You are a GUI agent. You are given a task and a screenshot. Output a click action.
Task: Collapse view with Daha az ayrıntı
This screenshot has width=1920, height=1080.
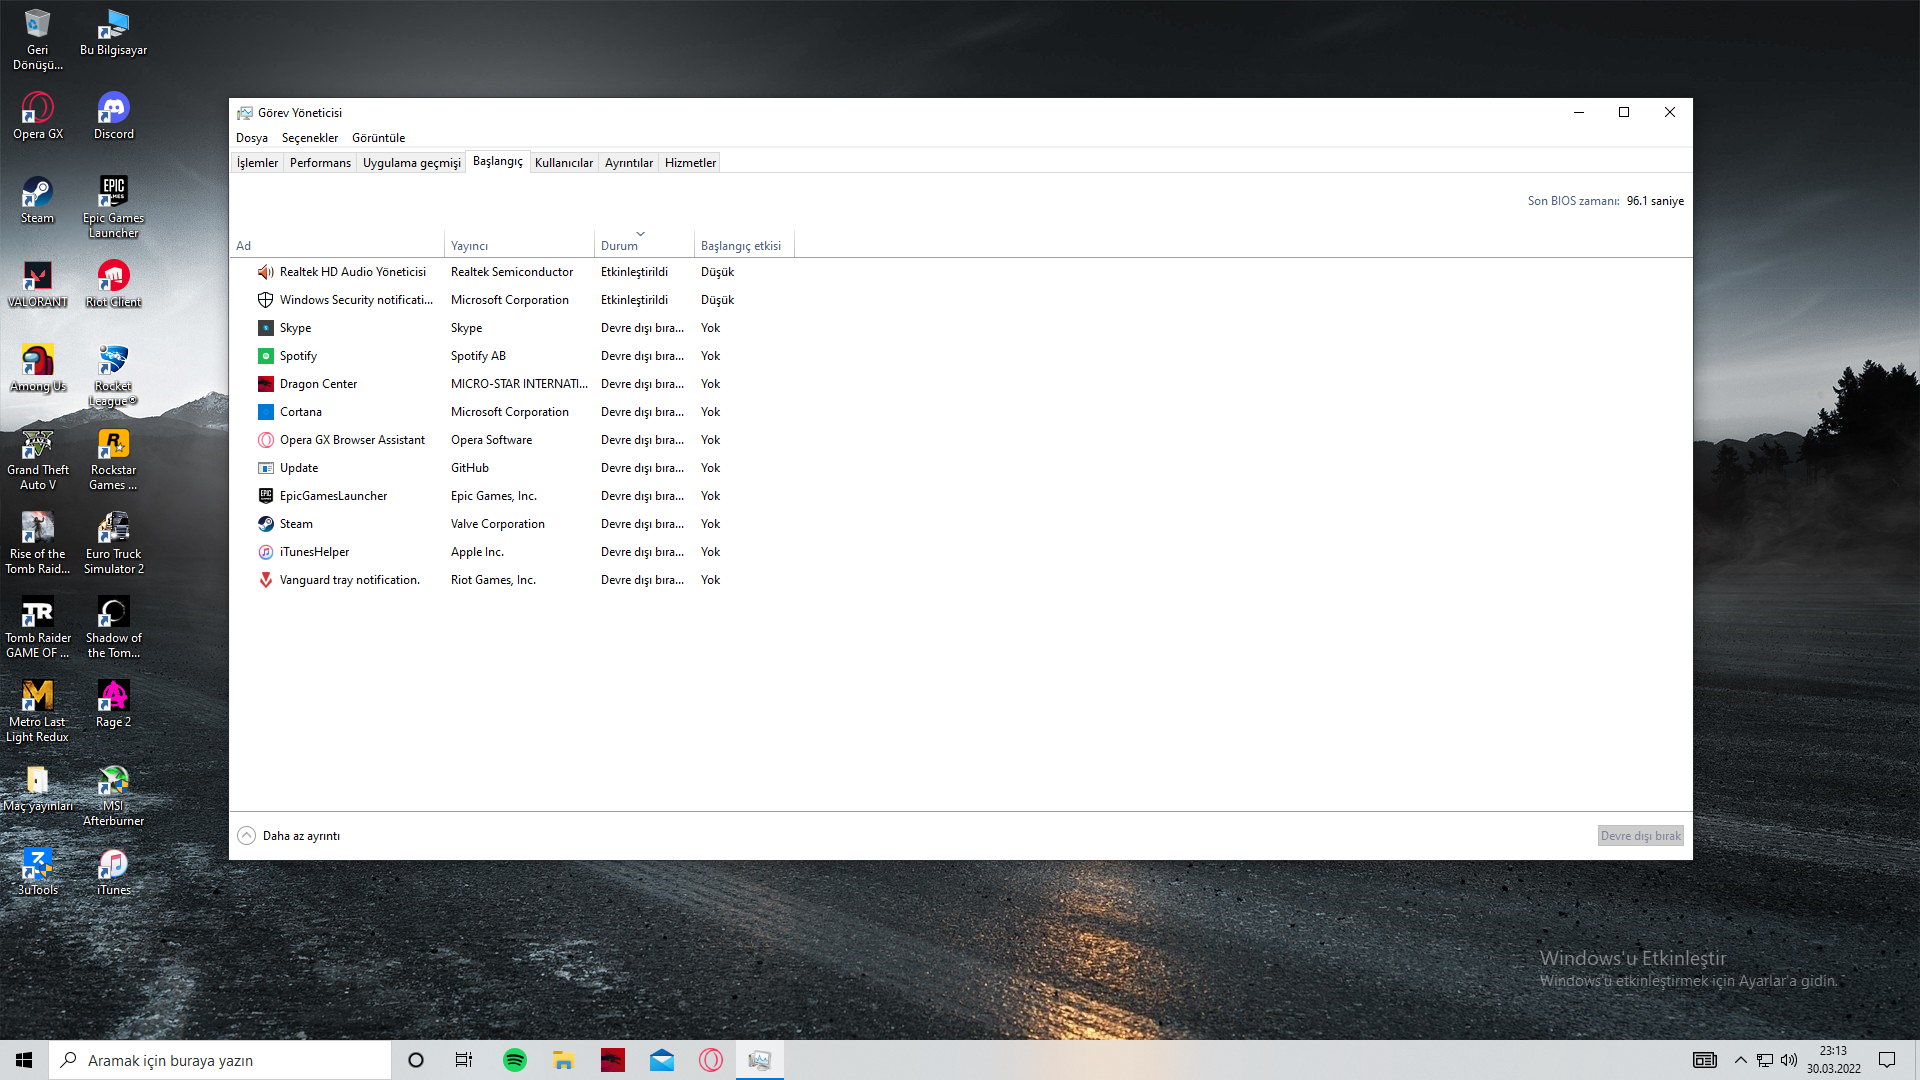click(x=289, y=836)
